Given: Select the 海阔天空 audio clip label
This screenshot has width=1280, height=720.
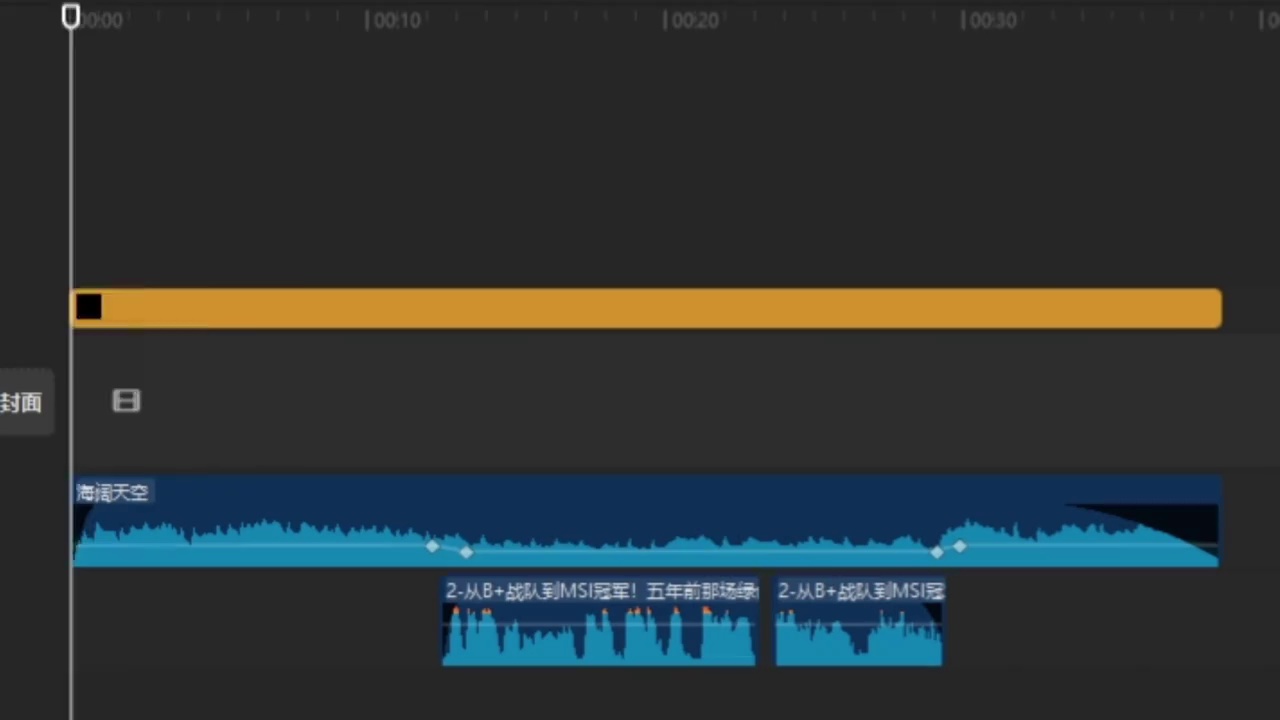Looking at the screenshot, I should pyautogui.click(x=113, y=492).
